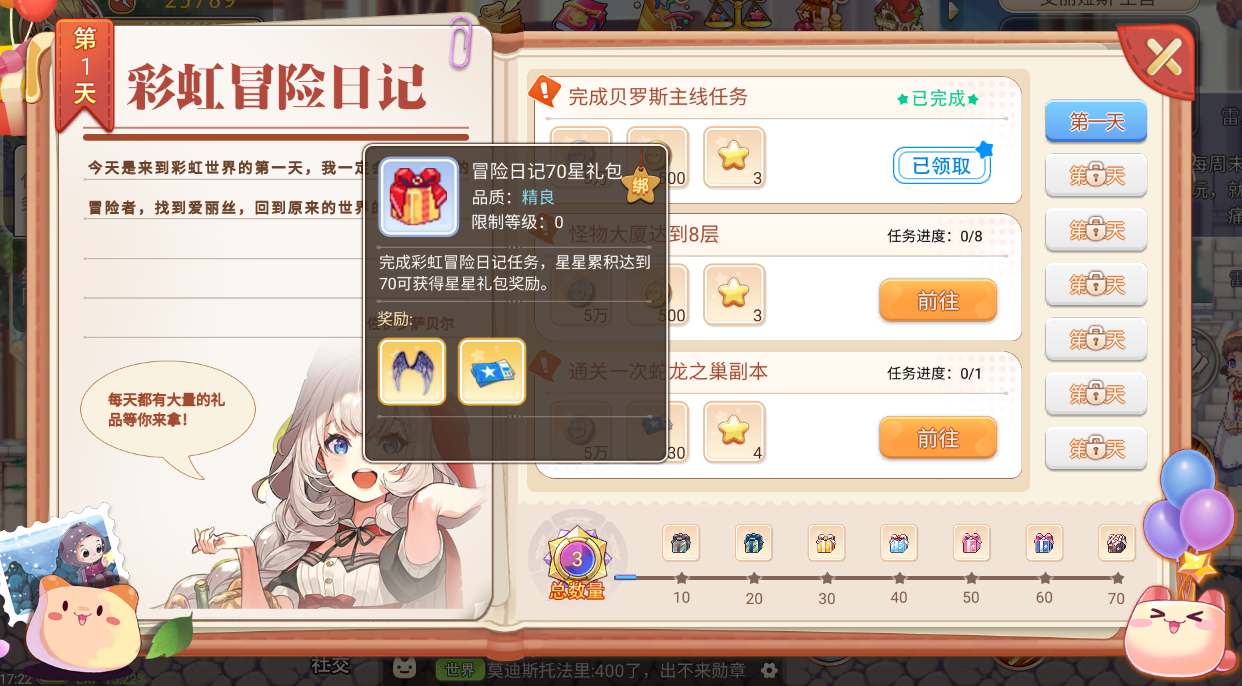Click 前往 for 怪物大厦达到8层 task
Screen dimensions: 1242x686
tap(938, 301)
